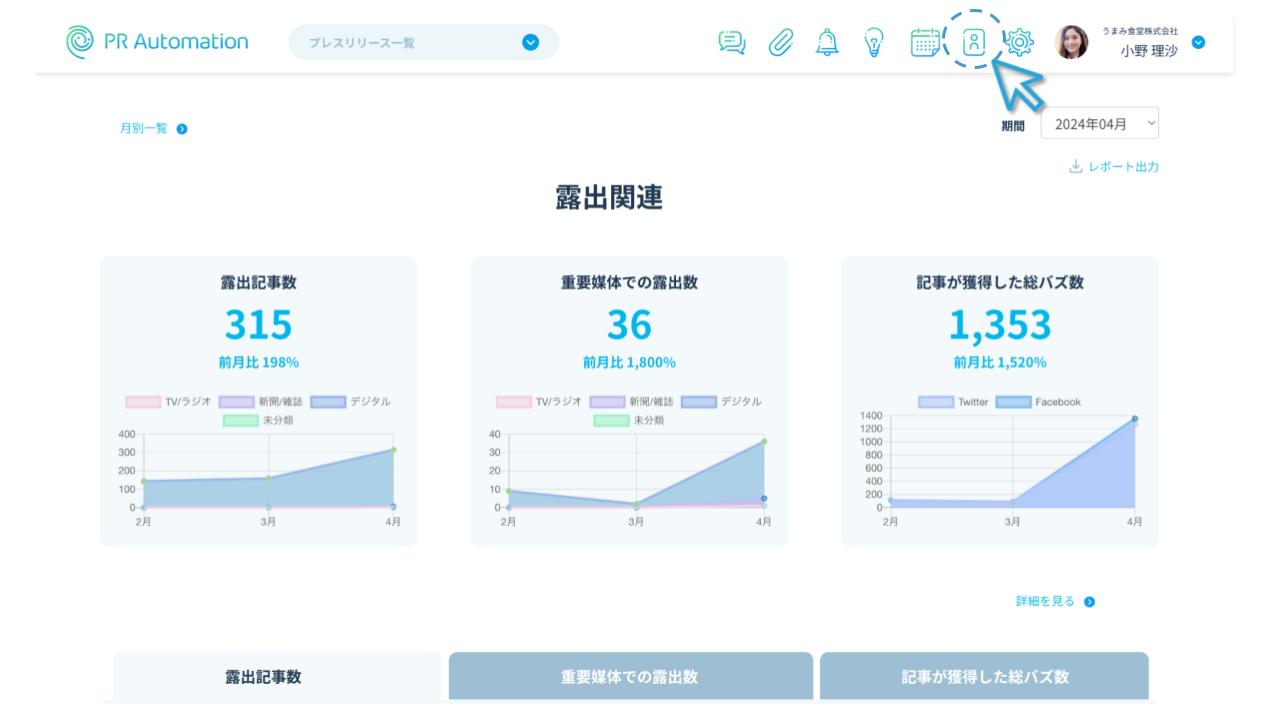Open the notifications bell icon

coord(826,42)
